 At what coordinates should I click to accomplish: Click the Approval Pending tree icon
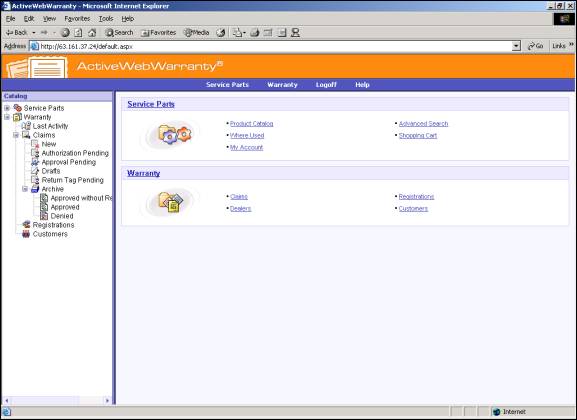[35, 162]
